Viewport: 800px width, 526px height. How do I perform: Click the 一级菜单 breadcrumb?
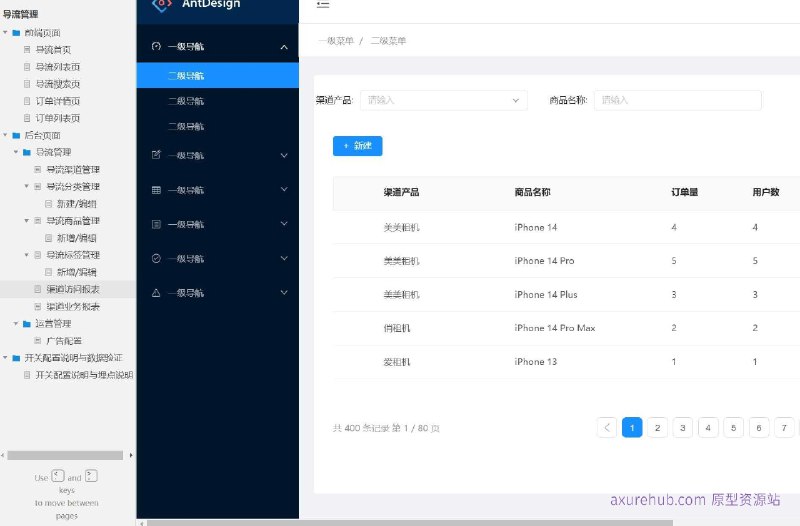click(x=336, y=41)
